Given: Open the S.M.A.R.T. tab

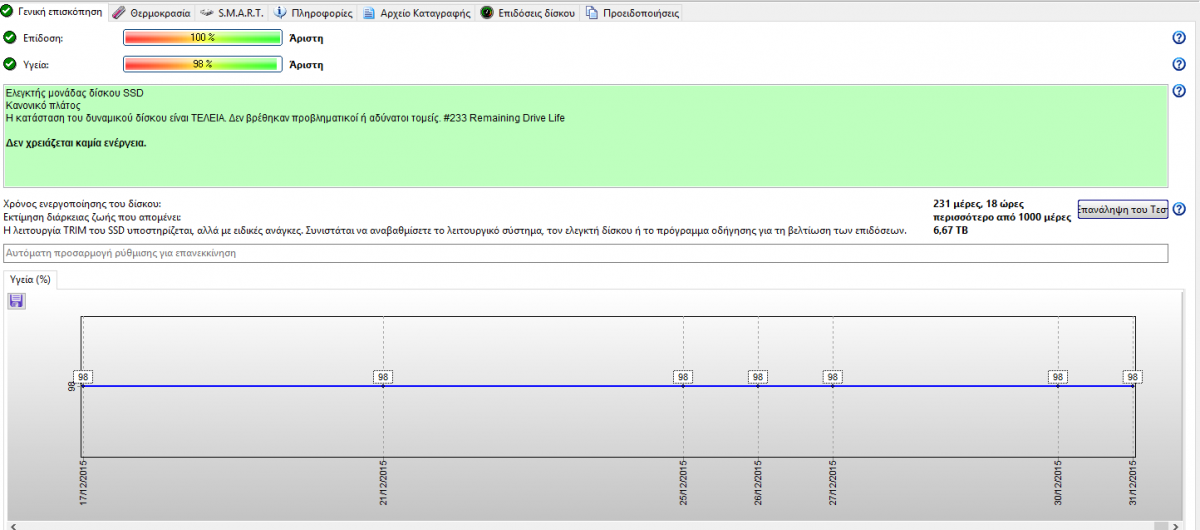Looking at the screenshot, I should (232, 14).
